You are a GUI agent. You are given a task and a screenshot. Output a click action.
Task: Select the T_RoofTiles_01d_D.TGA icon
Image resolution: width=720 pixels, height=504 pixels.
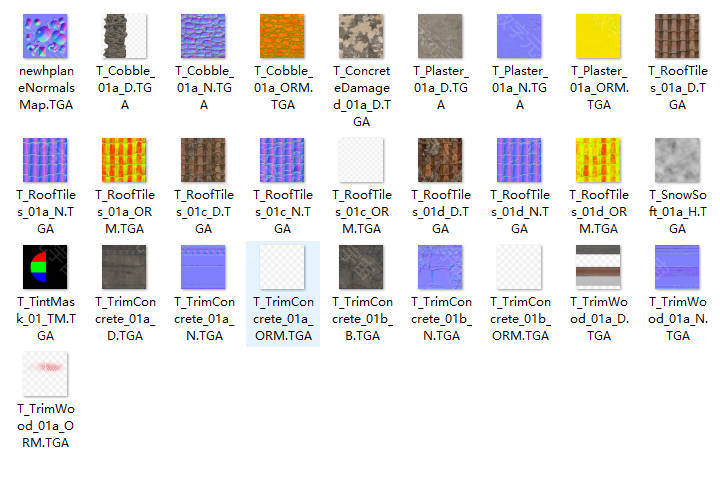coord(440,160)
